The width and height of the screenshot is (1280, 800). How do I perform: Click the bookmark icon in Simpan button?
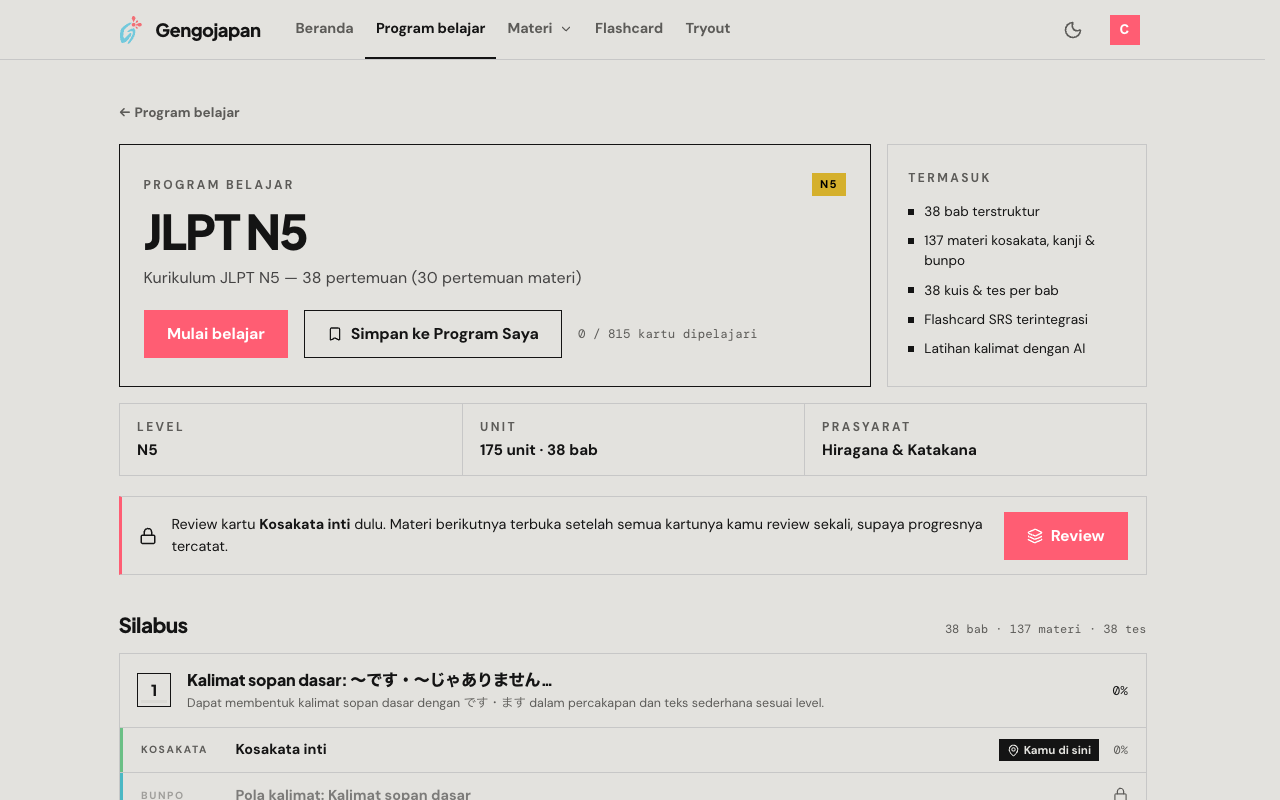point(335,334)
